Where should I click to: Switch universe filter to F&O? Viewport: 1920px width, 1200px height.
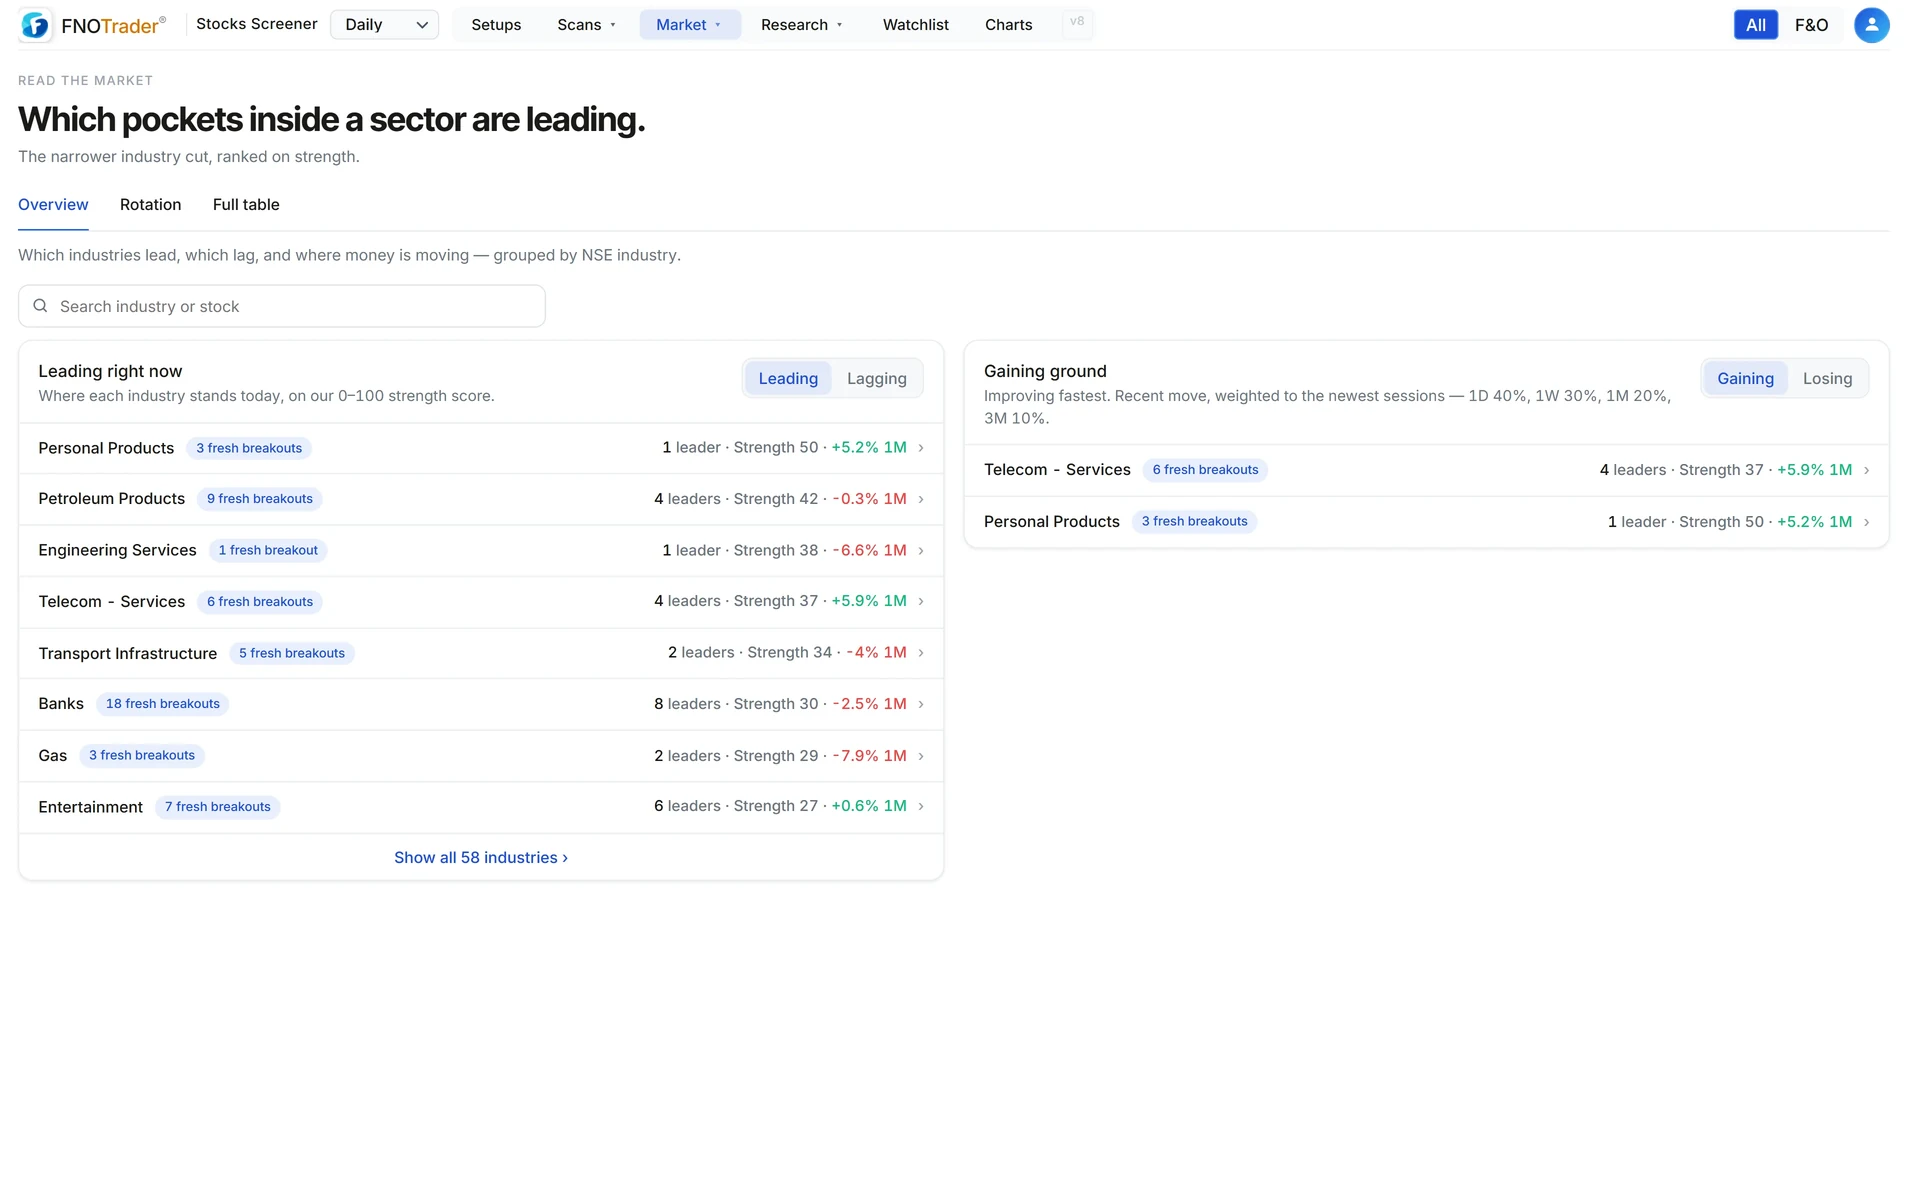pos(1811,25)
